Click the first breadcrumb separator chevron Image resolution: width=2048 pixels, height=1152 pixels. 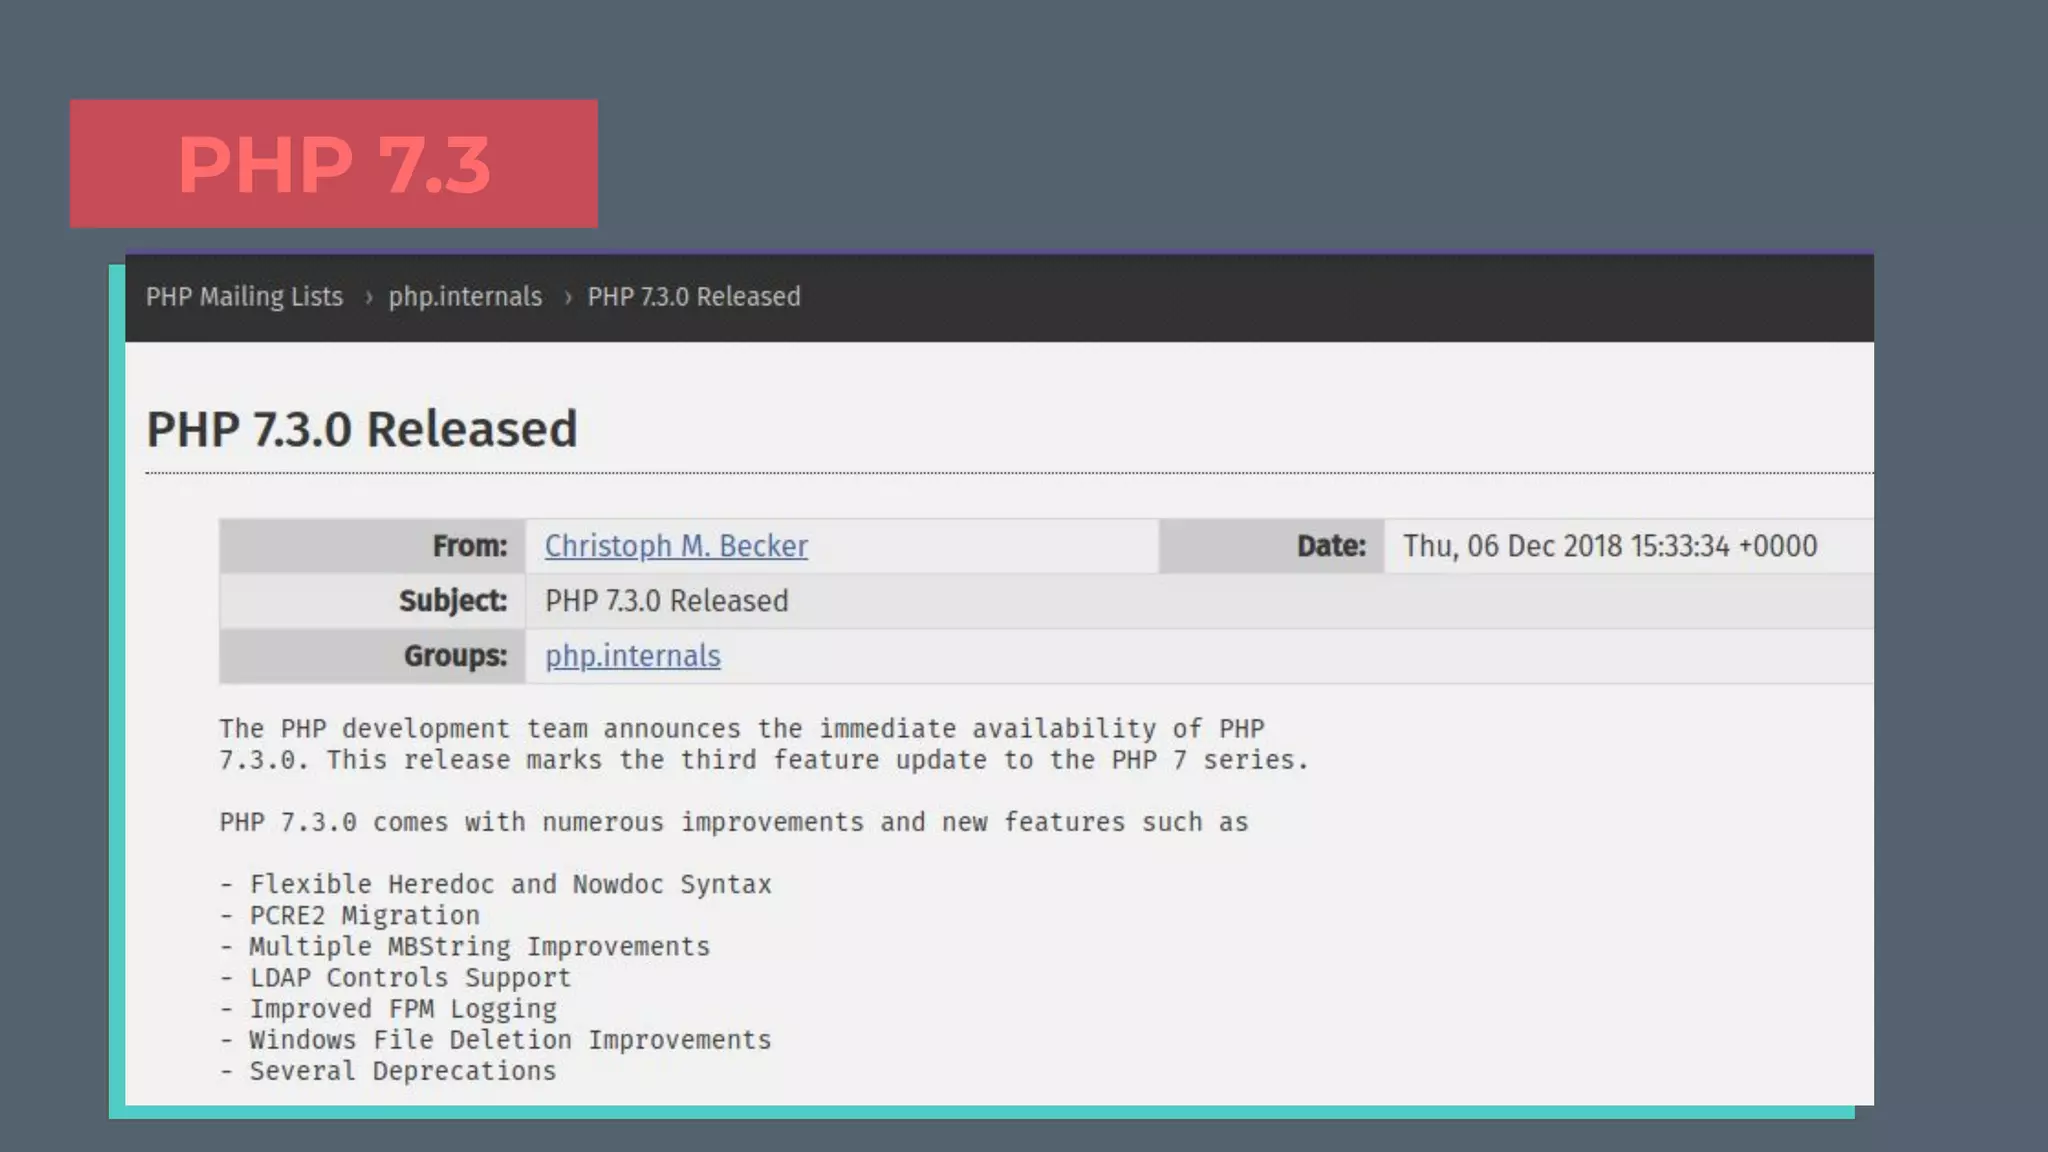pos(368,298)
